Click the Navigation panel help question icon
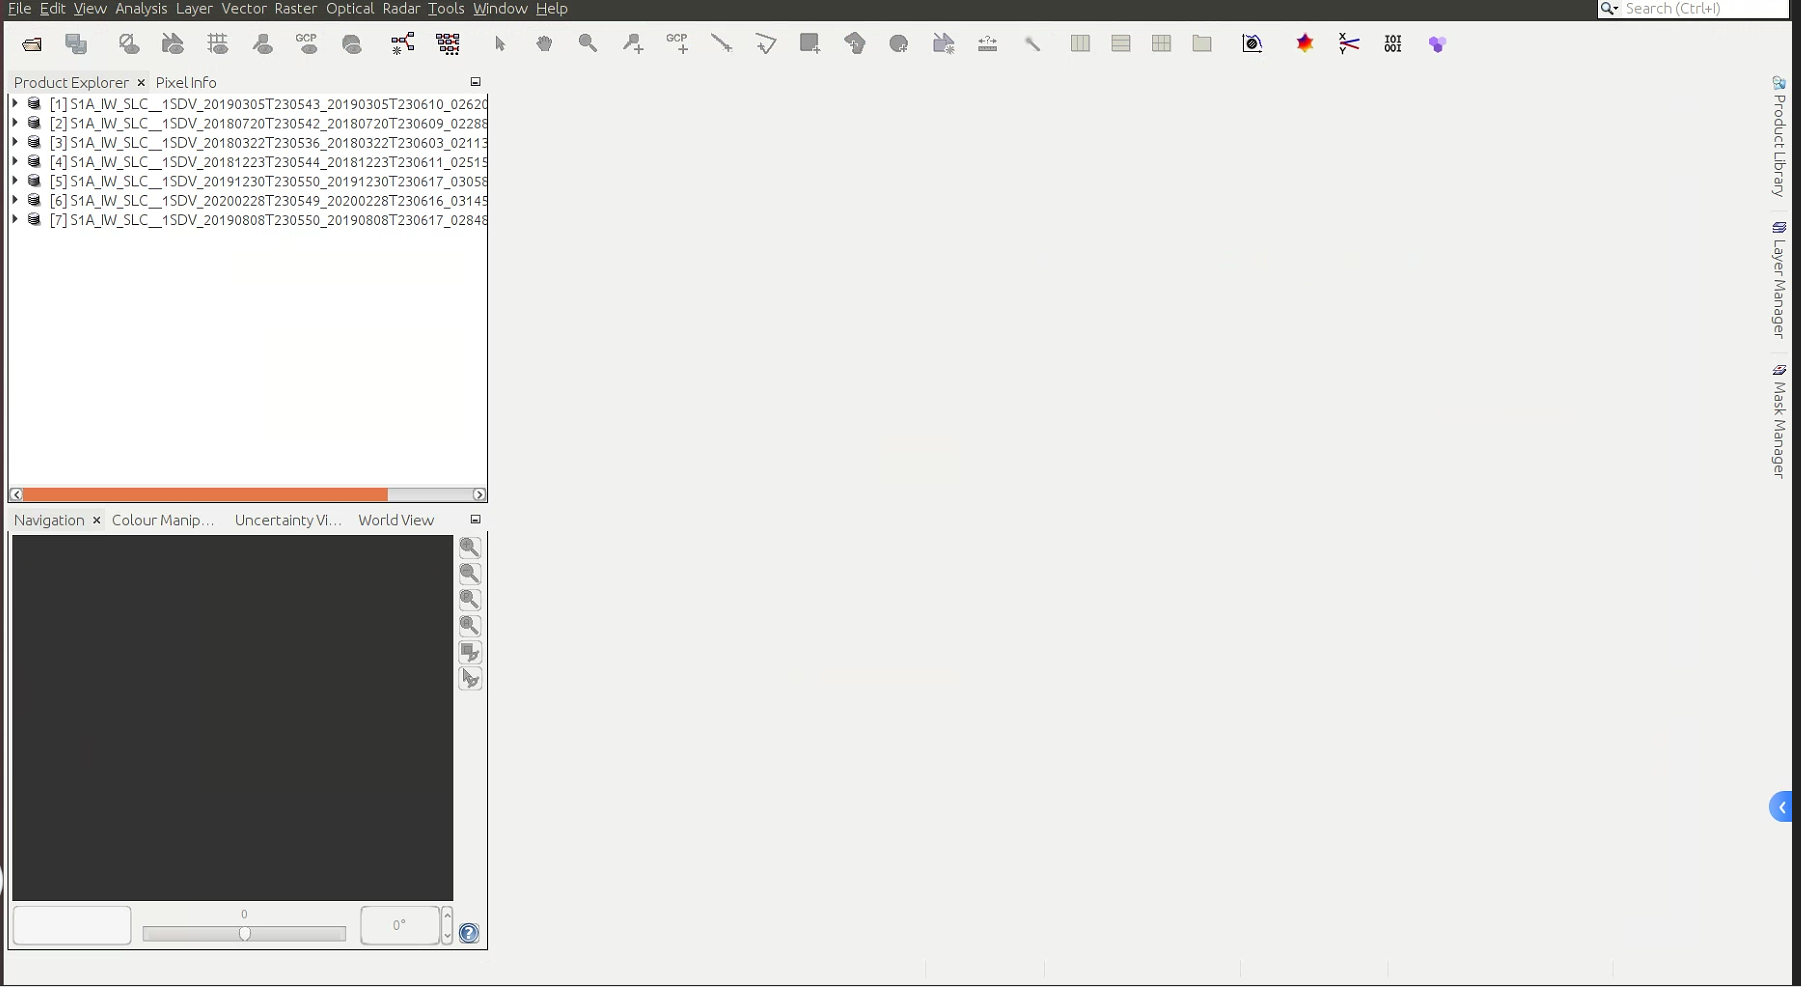Screen dimensions: 1801x987 coord(469,934)
